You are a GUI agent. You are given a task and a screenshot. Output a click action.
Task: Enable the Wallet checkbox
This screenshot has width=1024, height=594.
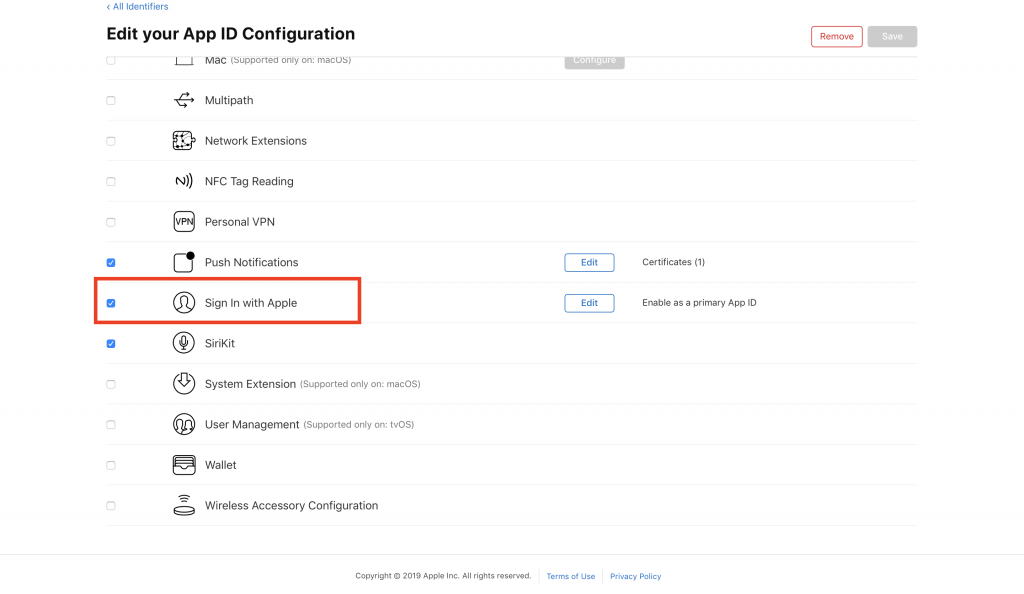(111, 465)
